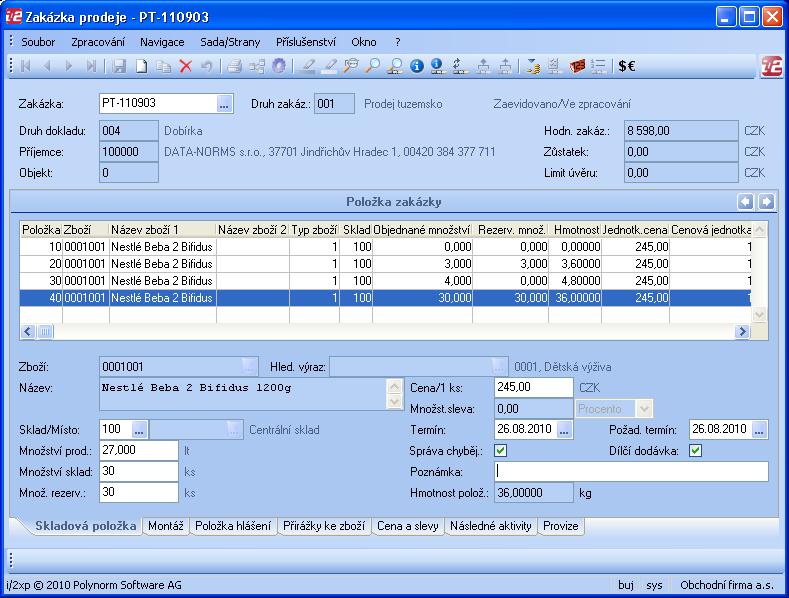Viewport: 789px width, 598px height.
Task: Open Sklad/Místo 100 lookup button
Action: tap(139, 429)
